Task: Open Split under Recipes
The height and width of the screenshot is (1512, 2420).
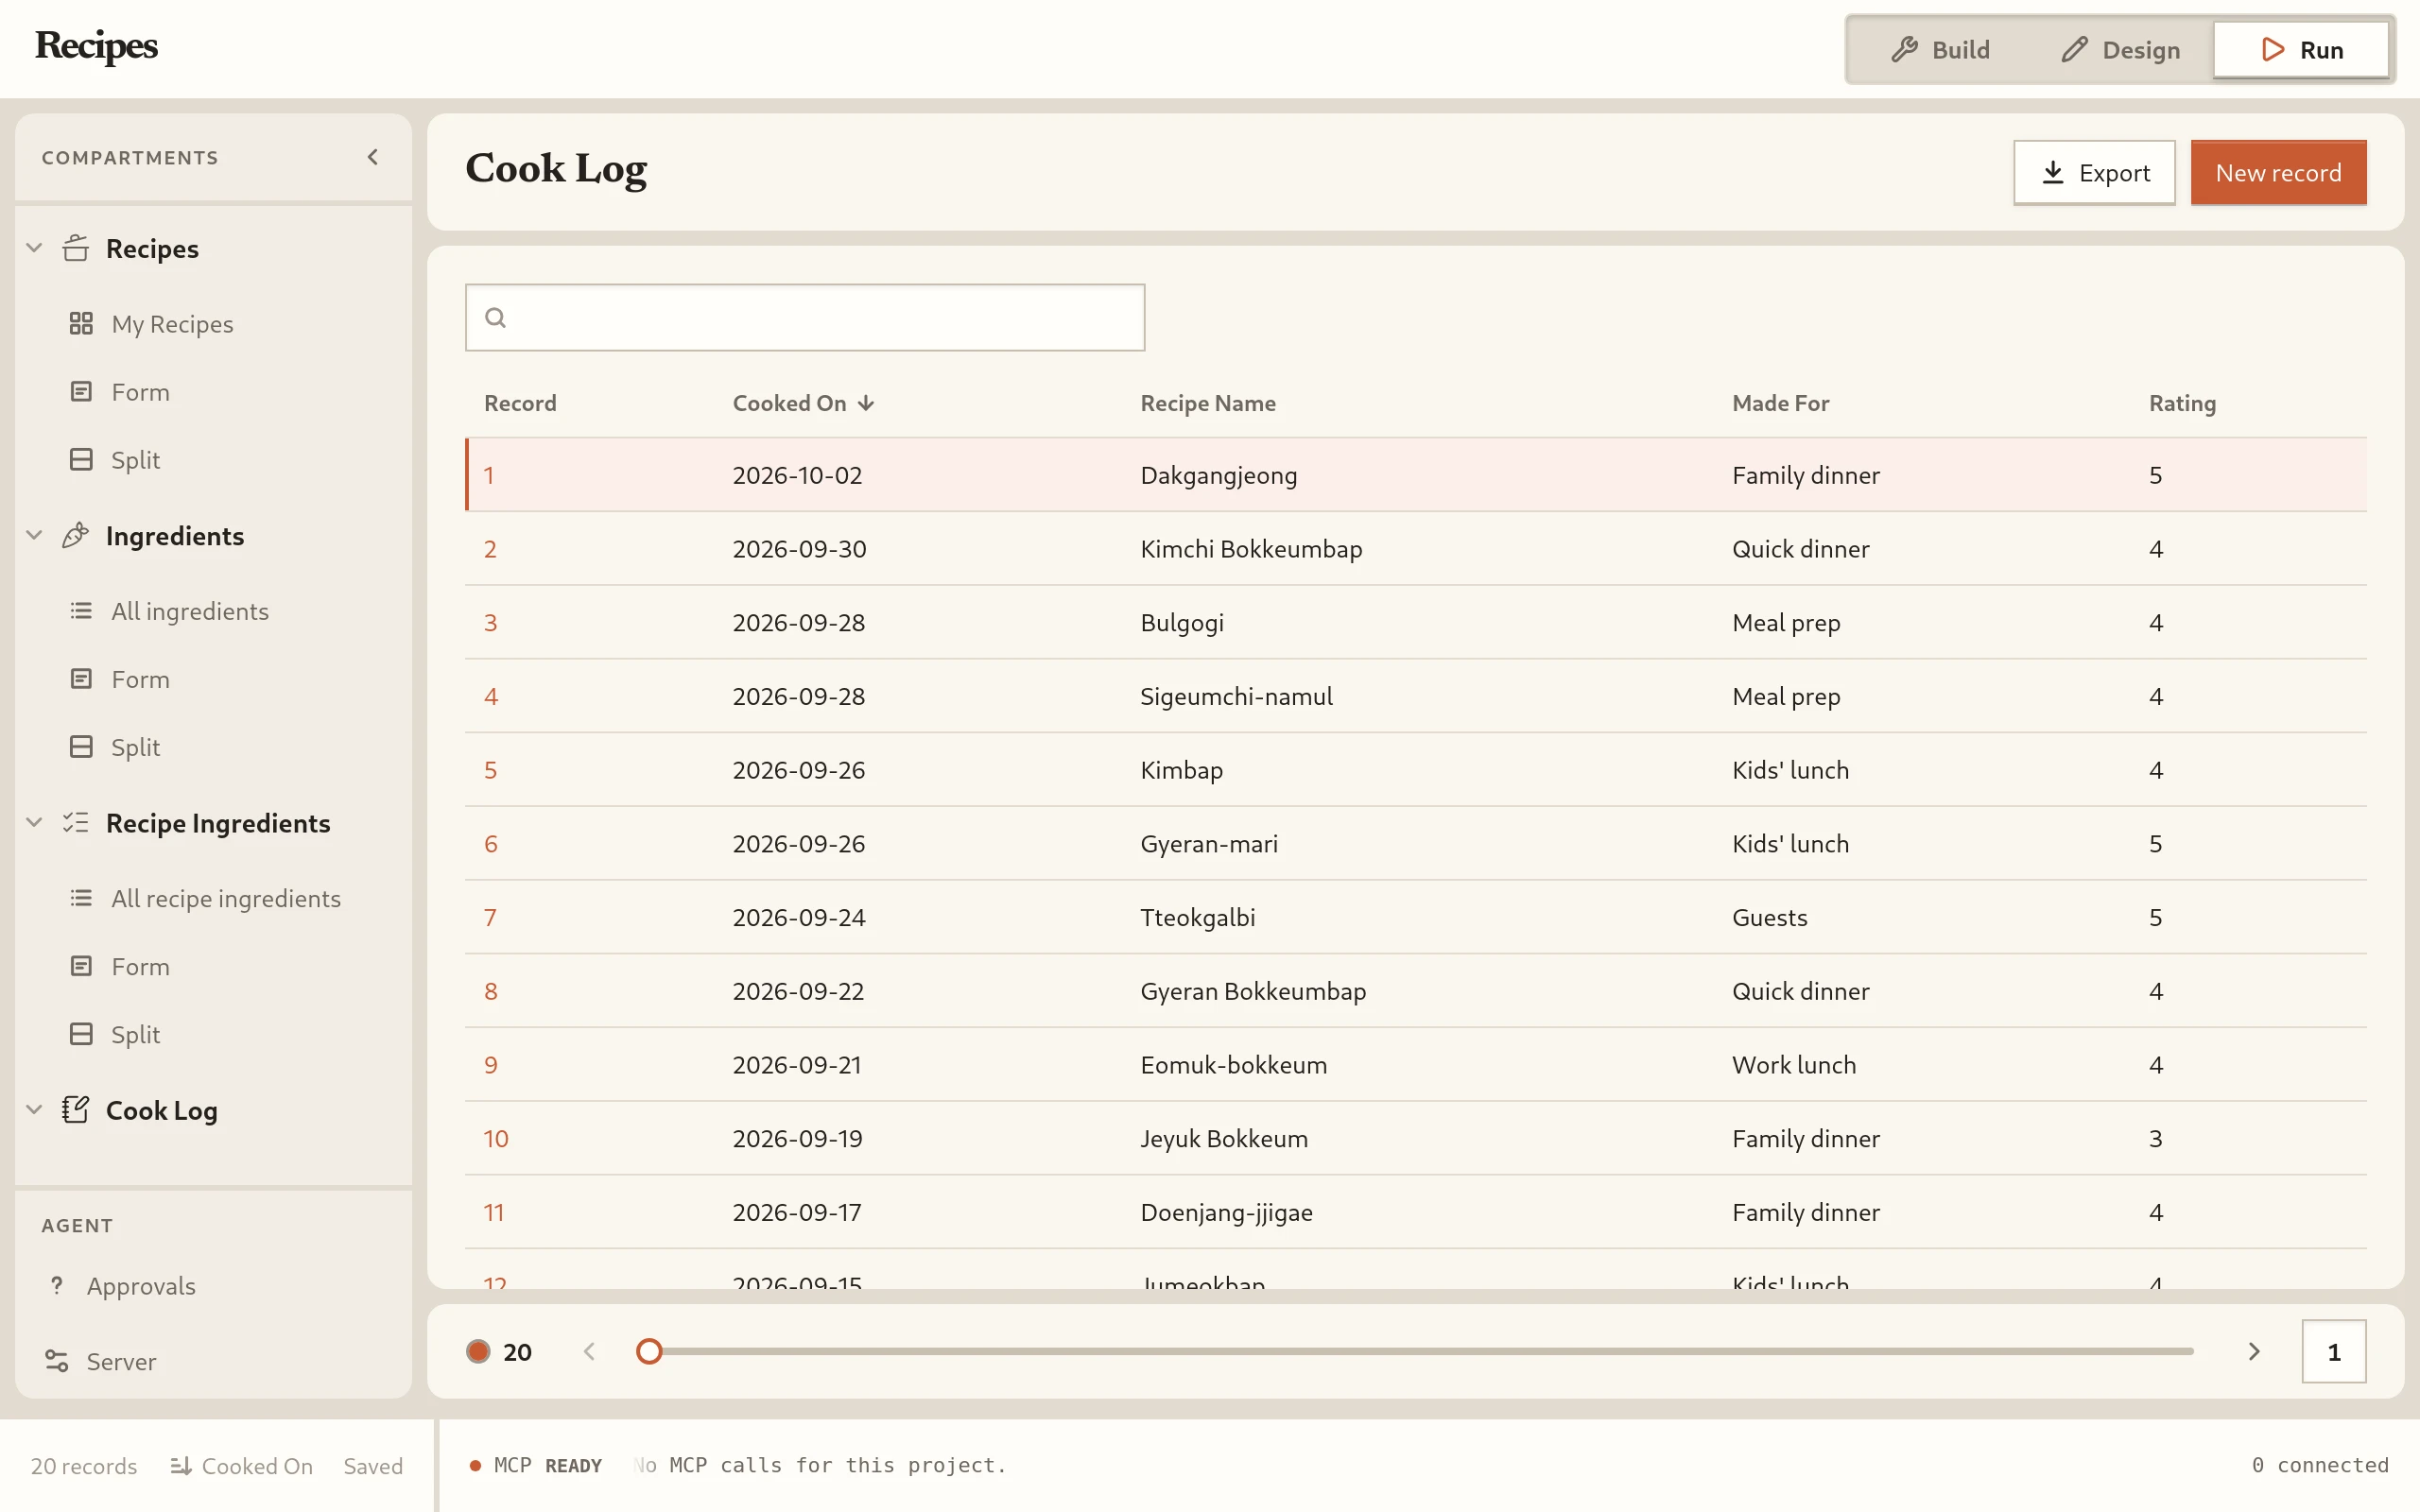Action: tap(114, 460)
